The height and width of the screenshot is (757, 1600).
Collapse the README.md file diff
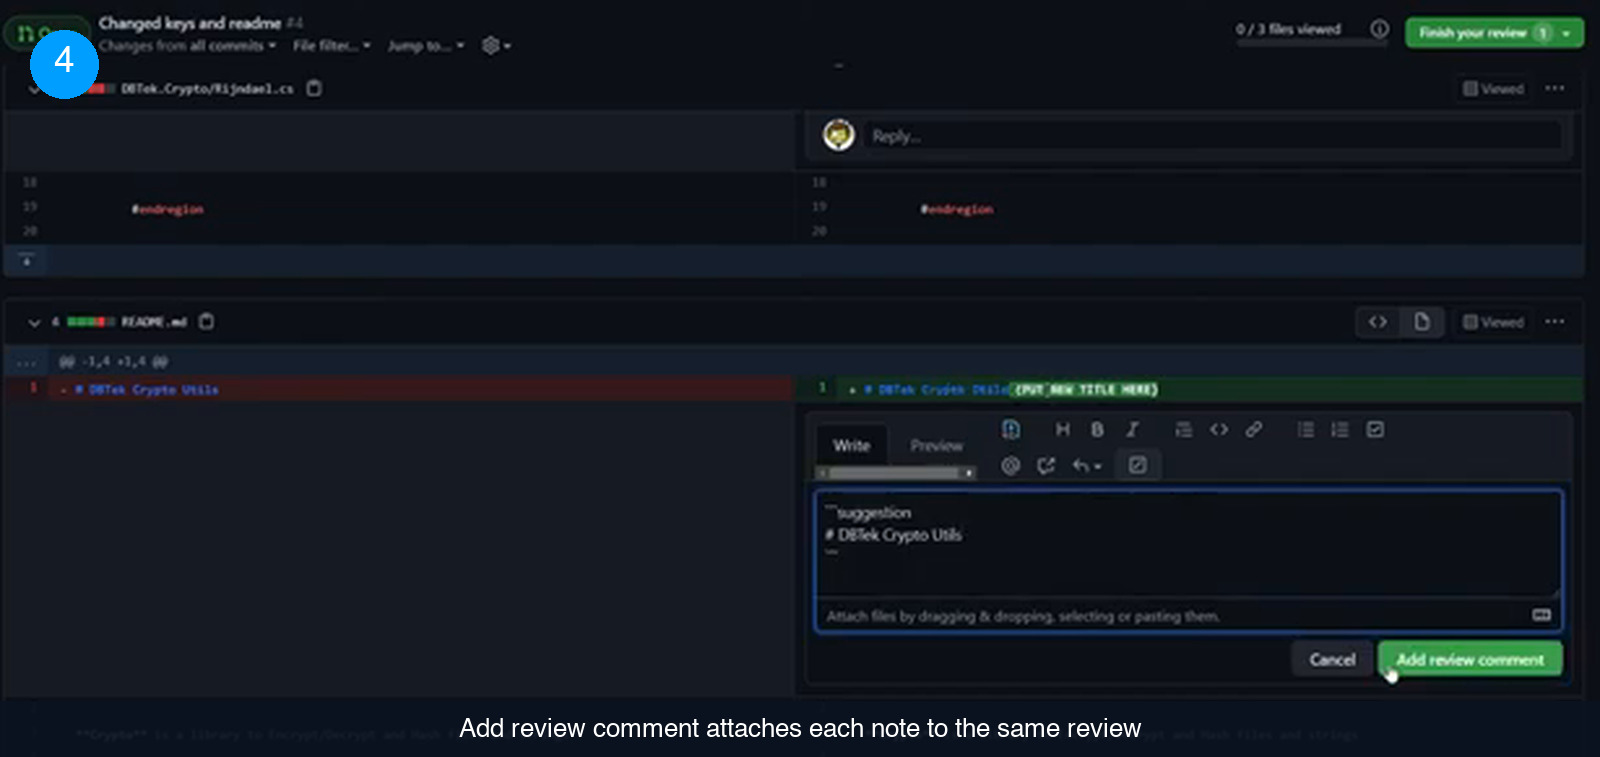[34, 322]
